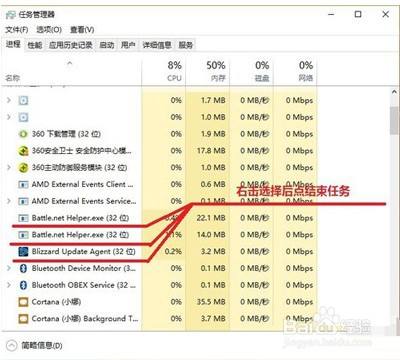Click the 3.7 MB memory cell

[213, 319]
